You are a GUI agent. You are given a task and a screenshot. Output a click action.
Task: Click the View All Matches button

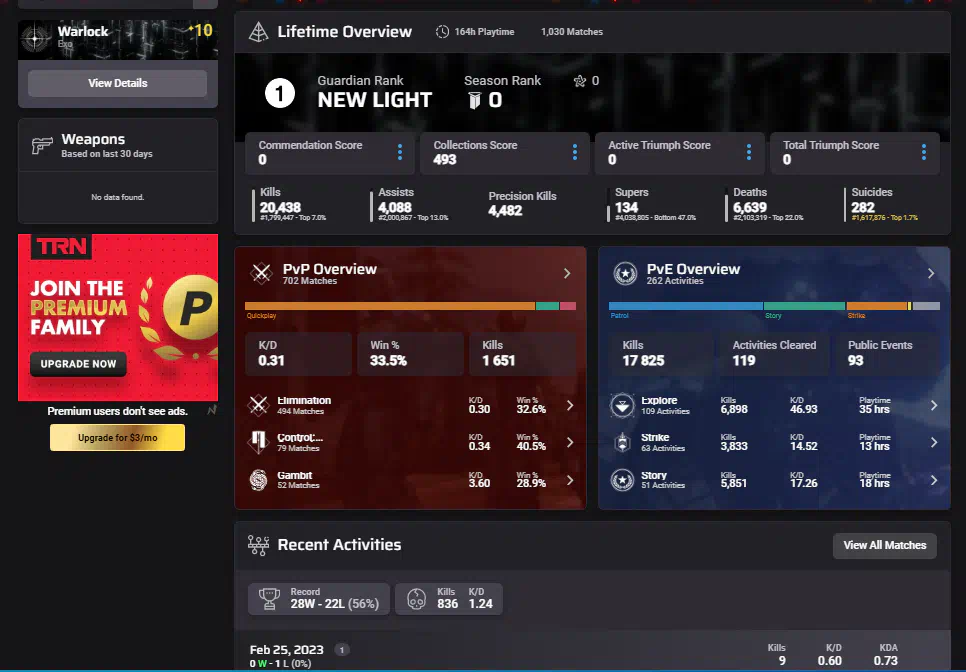[x=884, y=545]
